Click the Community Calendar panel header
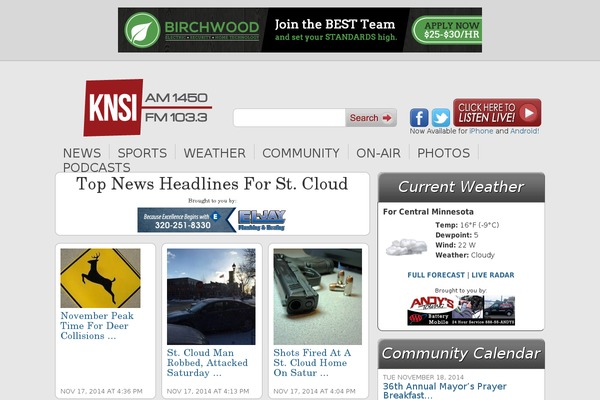The width and height of the screenshot is (600, 400). [x=461, y=354]
